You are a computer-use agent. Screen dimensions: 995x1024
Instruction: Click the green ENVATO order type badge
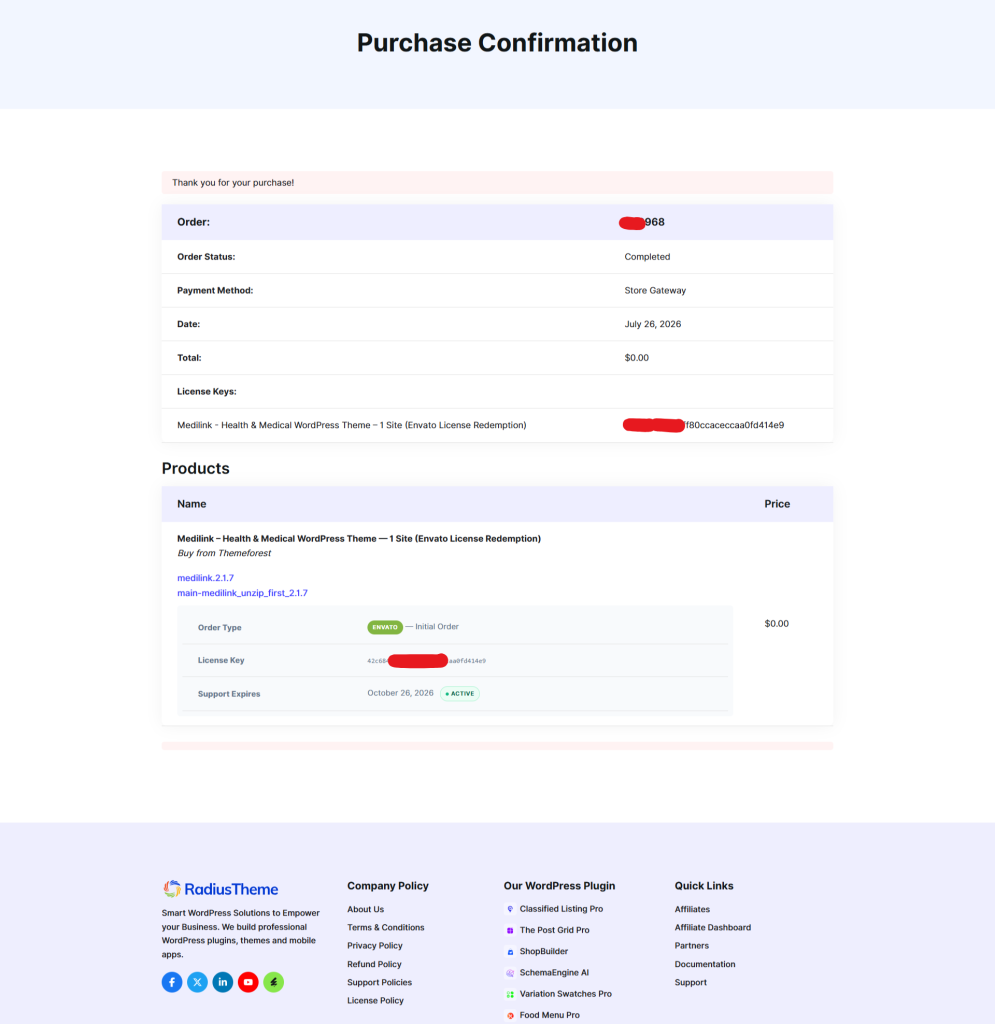click(385, 627)
